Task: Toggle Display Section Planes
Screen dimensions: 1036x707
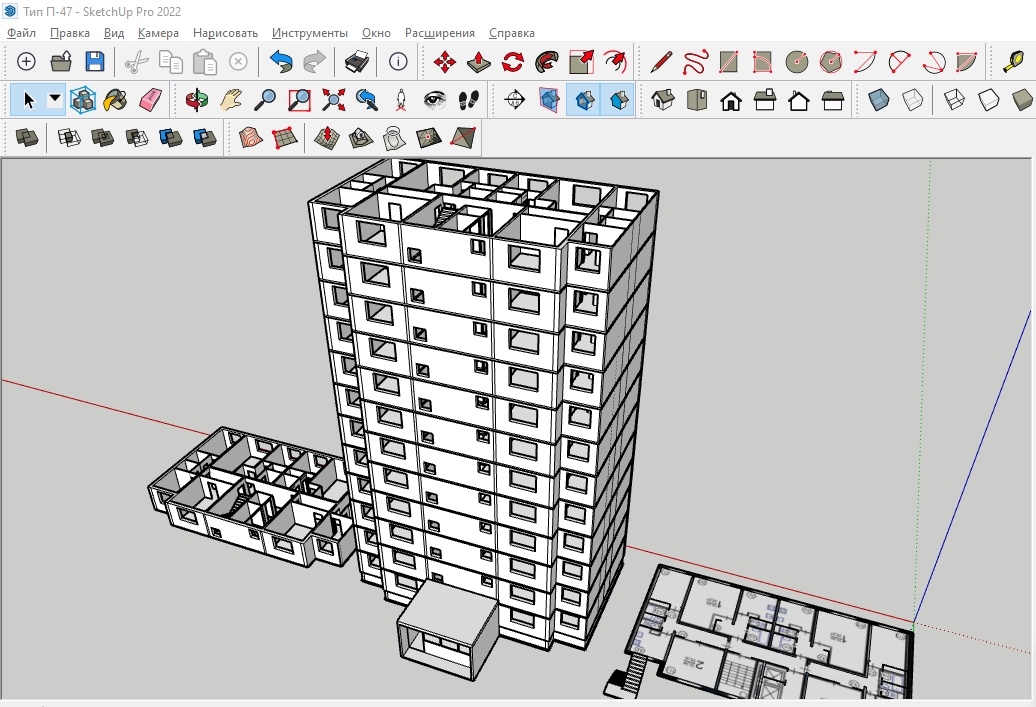Action: point(549,100)
